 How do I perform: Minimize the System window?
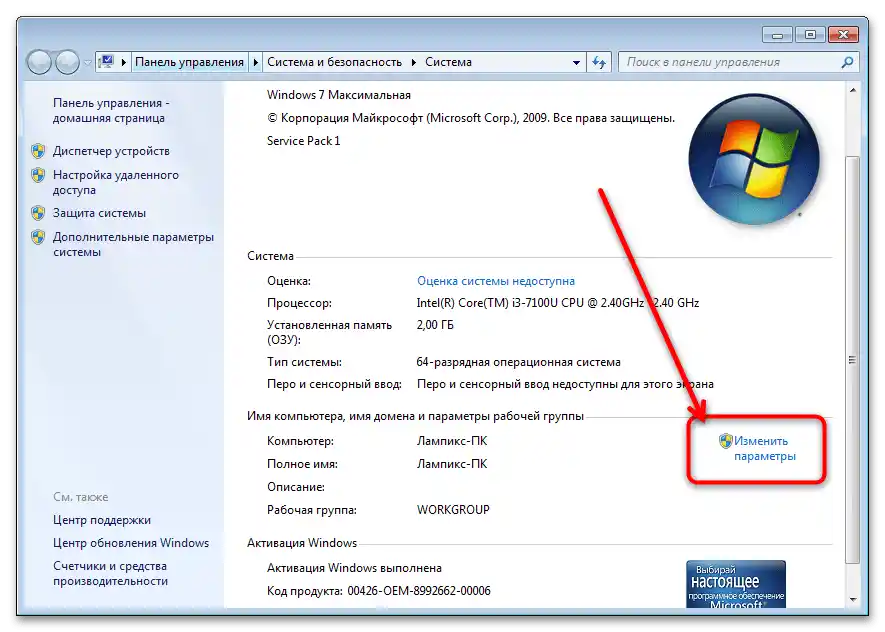777,35
